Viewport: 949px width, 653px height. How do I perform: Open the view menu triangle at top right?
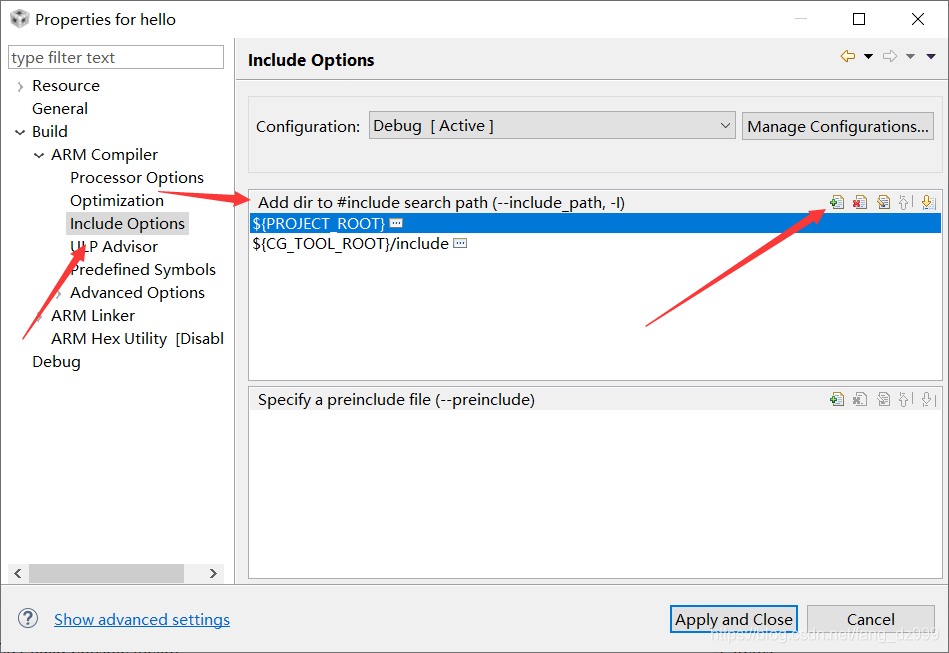(x=931, y=56)
